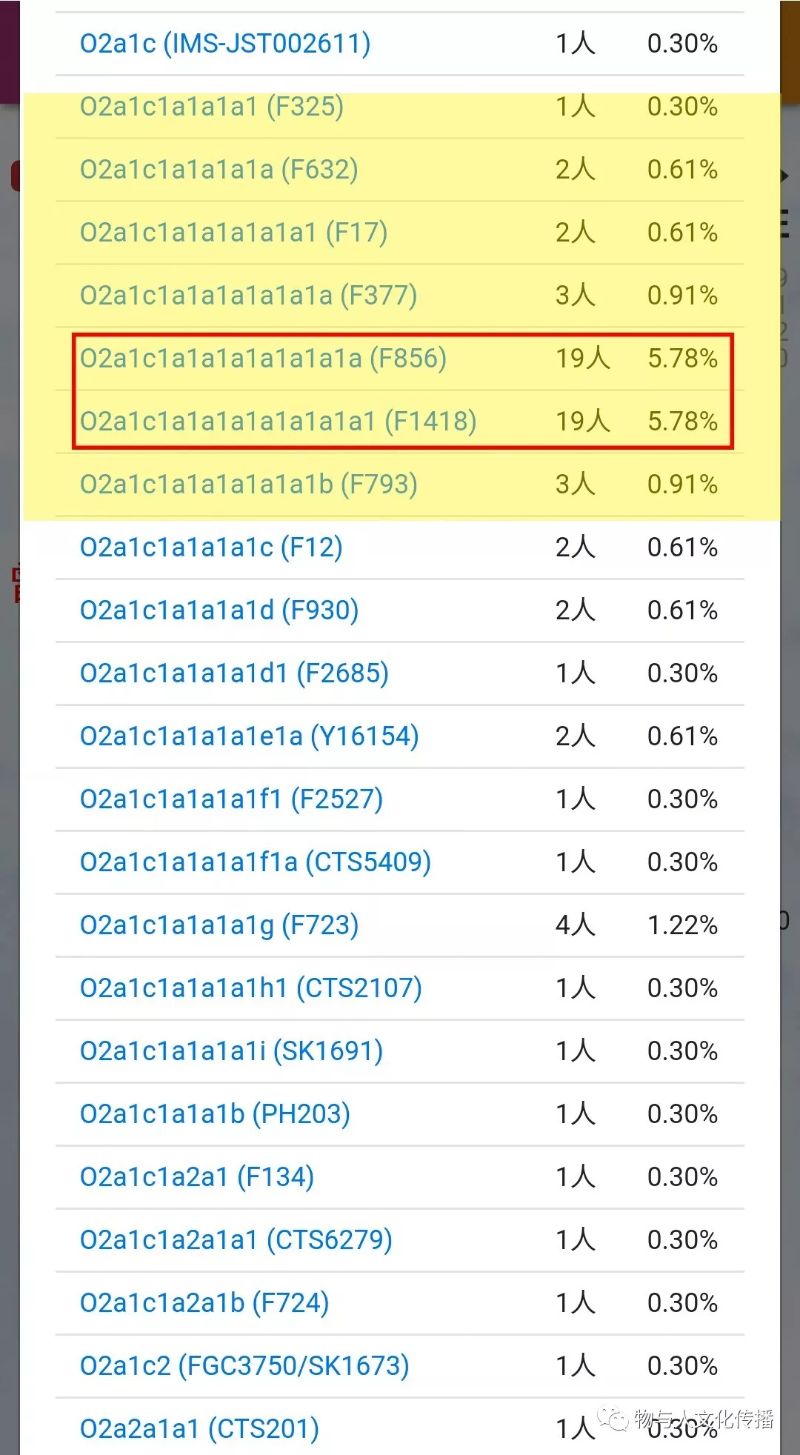800x1455 pixels.
Task: Open the O2a1c1a1a1a1a1b (F793) link
Action: [249, 485]
